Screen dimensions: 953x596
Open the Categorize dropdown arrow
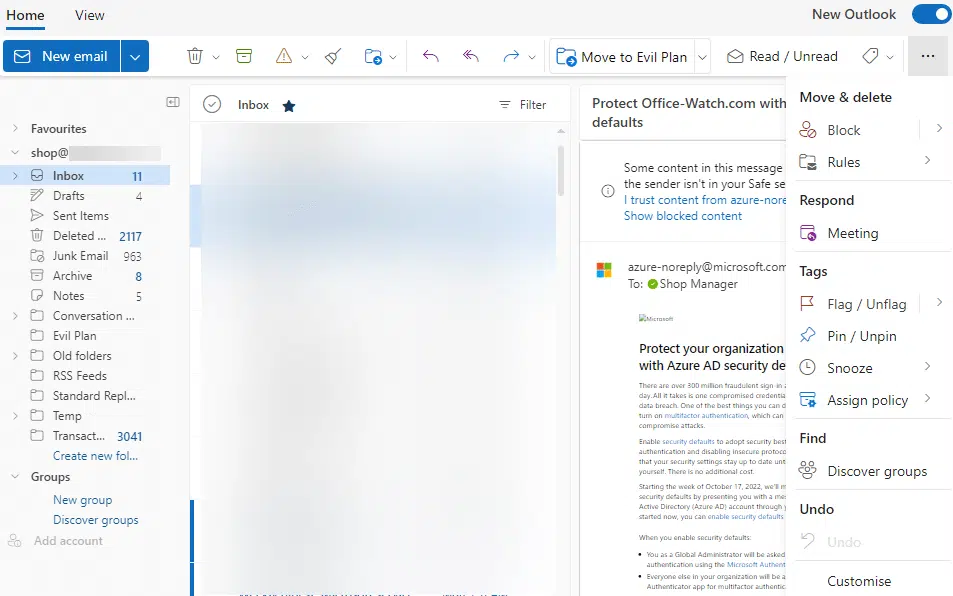pyautogui.click(x=890, y=57)
